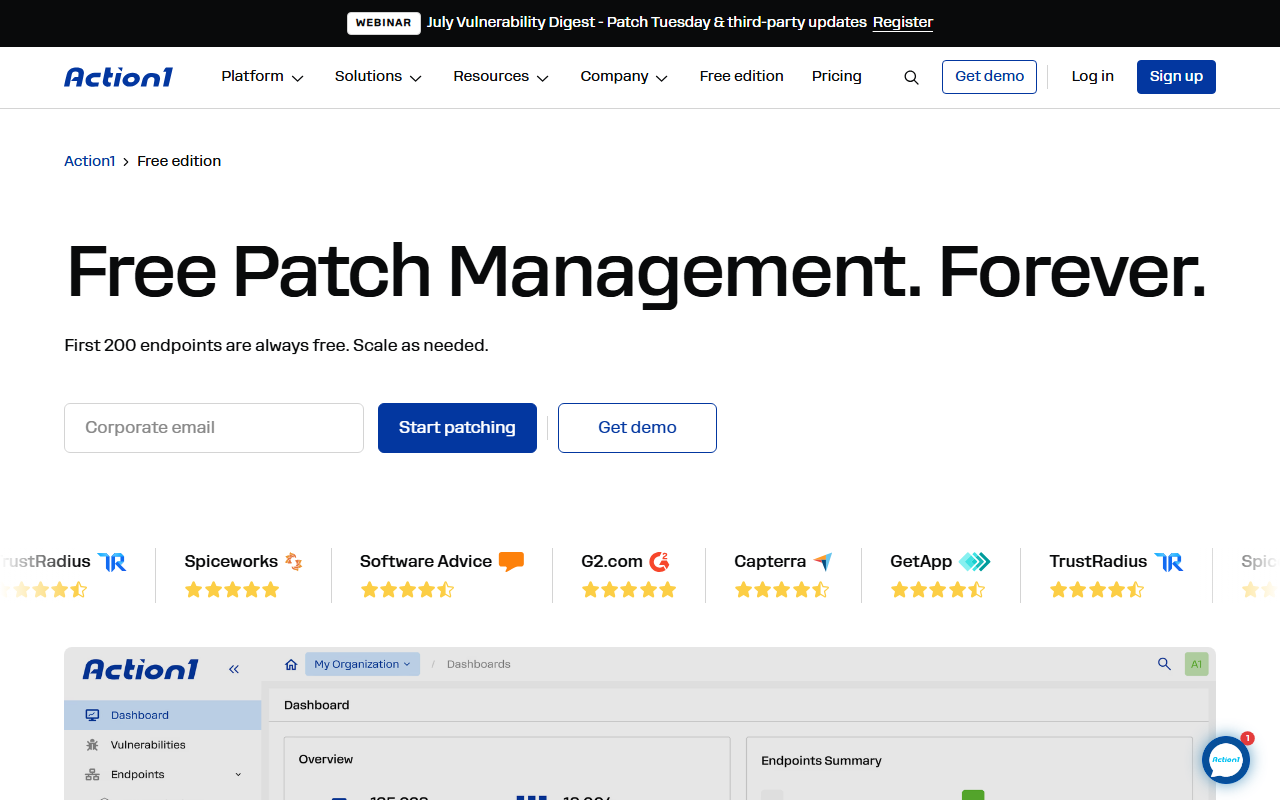
Task: Select Dashboard in the preview sidebar
Action: point(163,715)
